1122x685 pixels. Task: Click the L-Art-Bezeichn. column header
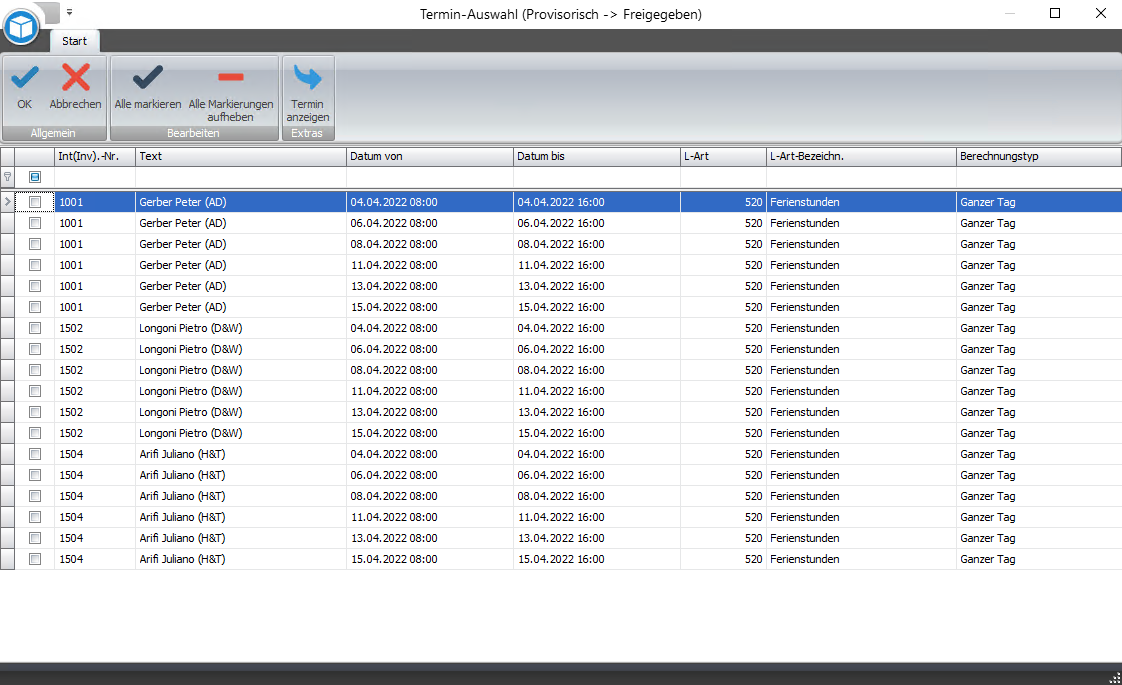pyautogui.click(x=860, y=156)
